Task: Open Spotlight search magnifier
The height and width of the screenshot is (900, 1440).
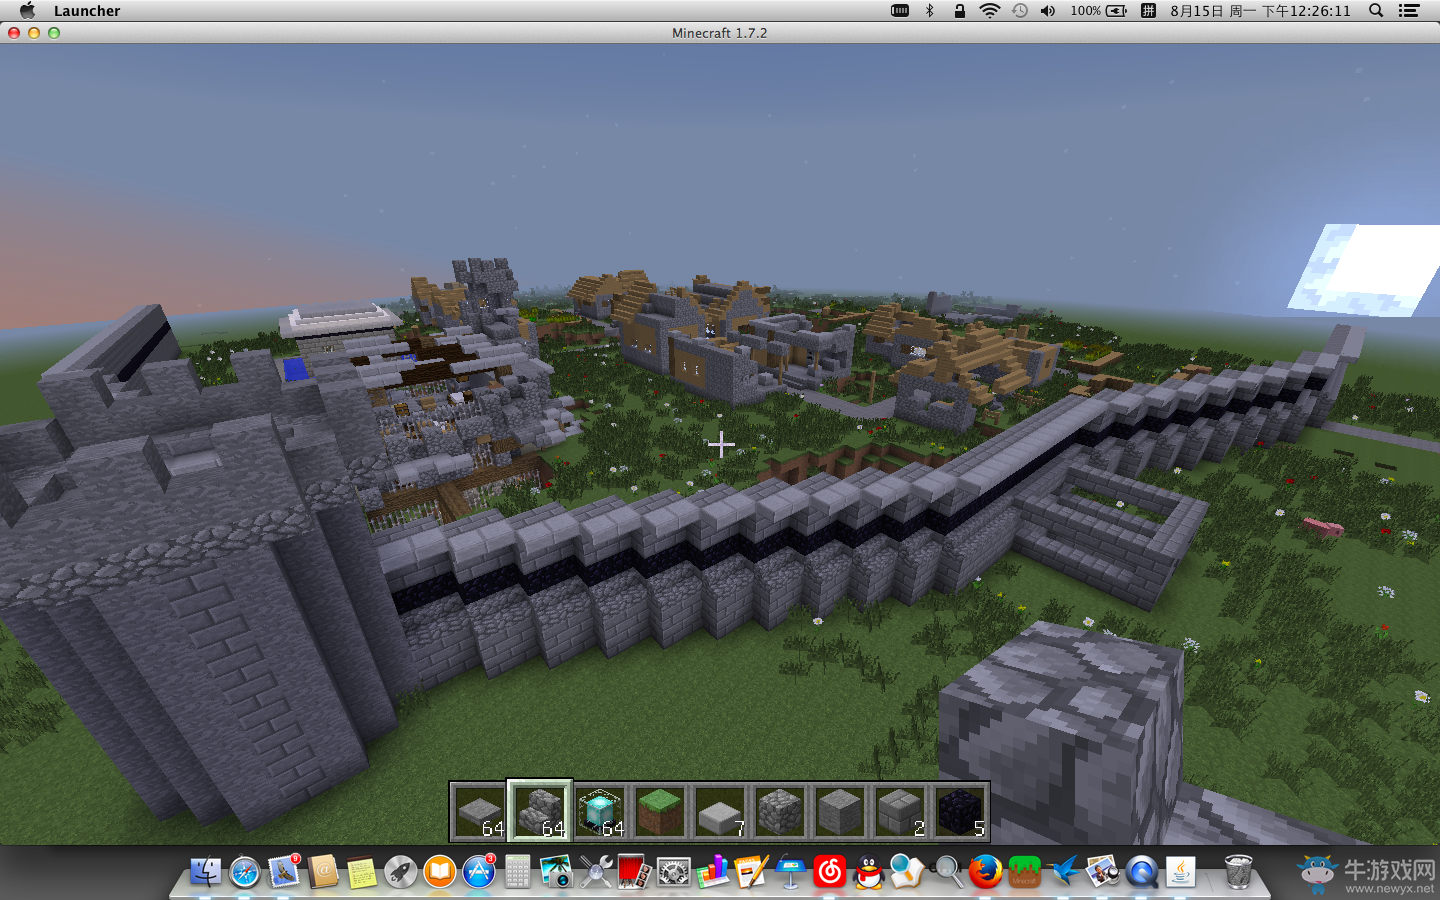Action: point(1376,10)
